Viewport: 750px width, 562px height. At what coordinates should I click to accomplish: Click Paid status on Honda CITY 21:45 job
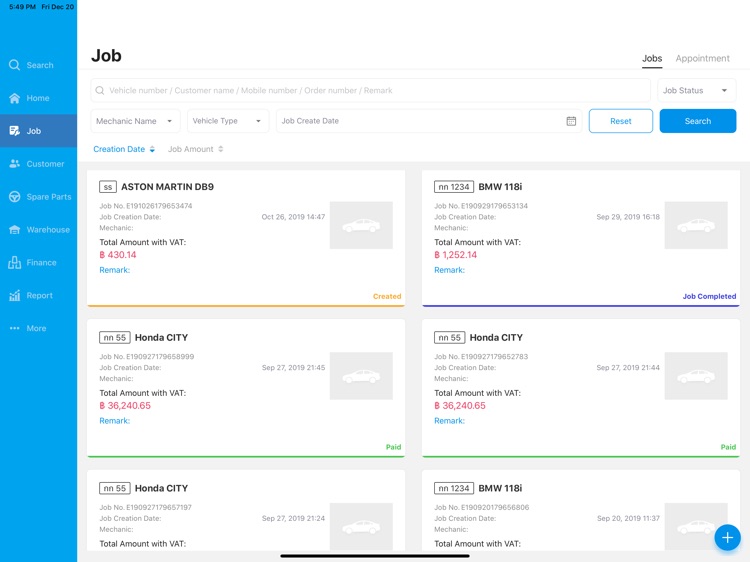coord(393,447)
